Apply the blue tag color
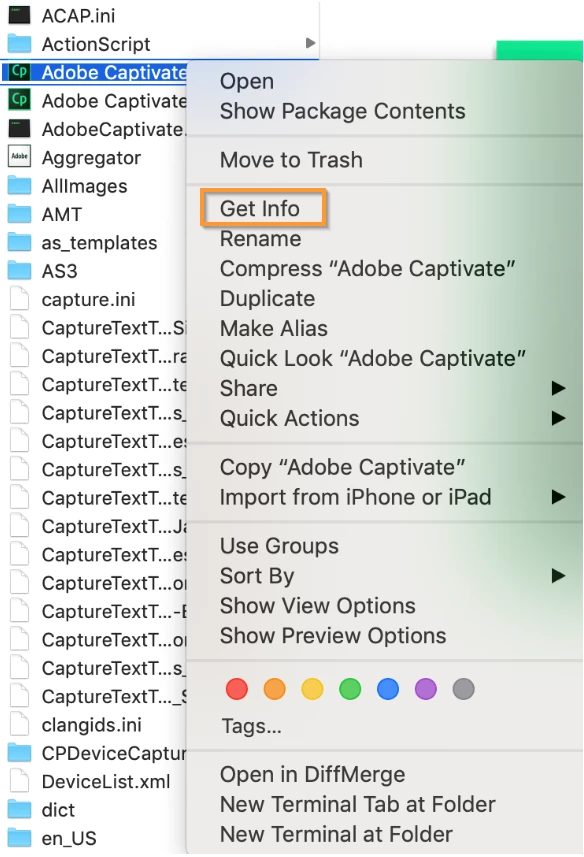Screen dimensions: 584x857 pyautogui.click(x=388, y=689)
